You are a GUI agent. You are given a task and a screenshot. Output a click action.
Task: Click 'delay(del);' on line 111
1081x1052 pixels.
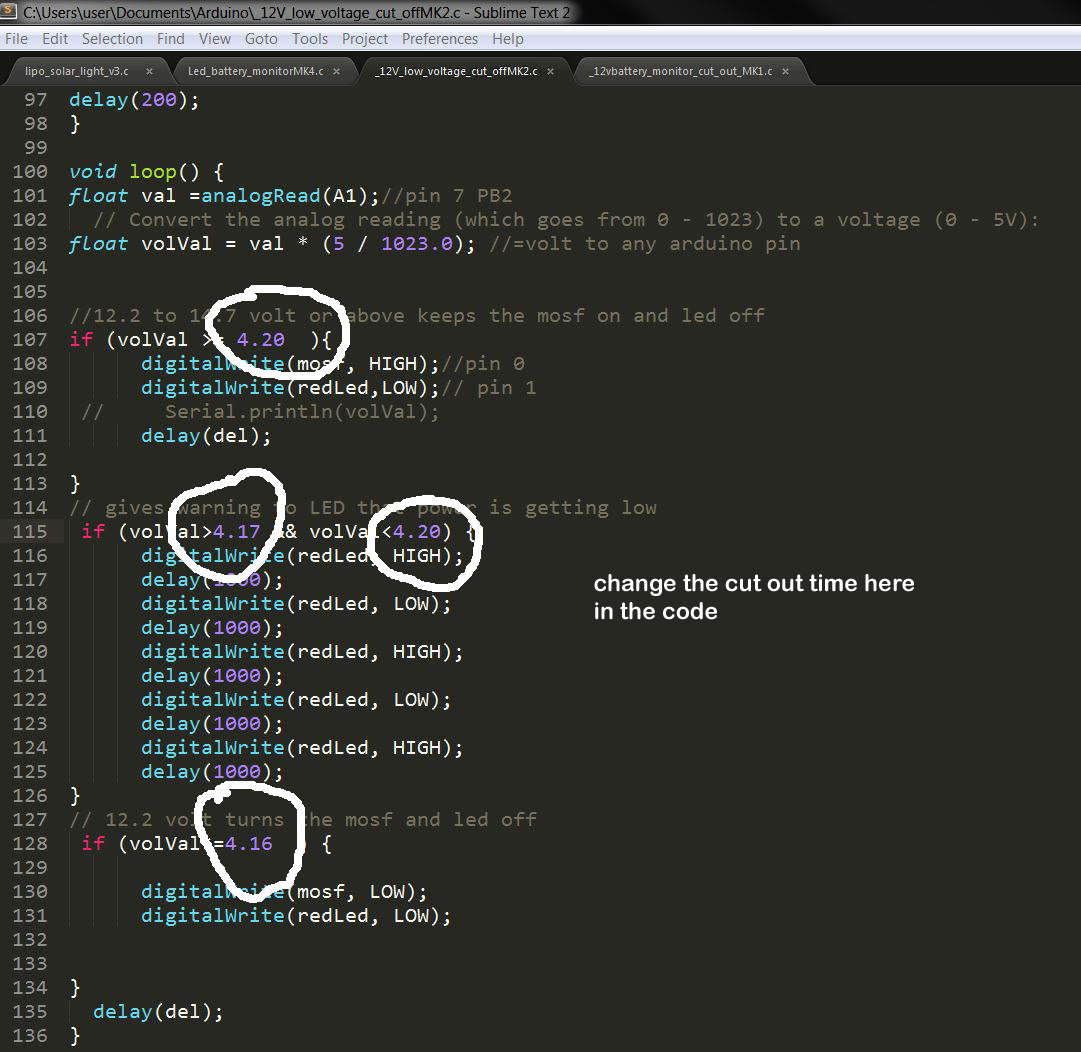pos(206,436)
